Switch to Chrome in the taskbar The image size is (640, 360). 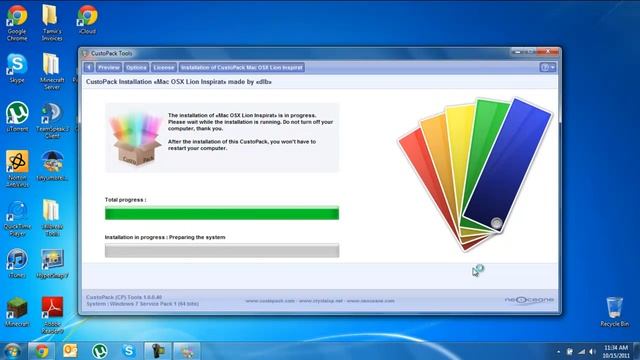[41, 351]
